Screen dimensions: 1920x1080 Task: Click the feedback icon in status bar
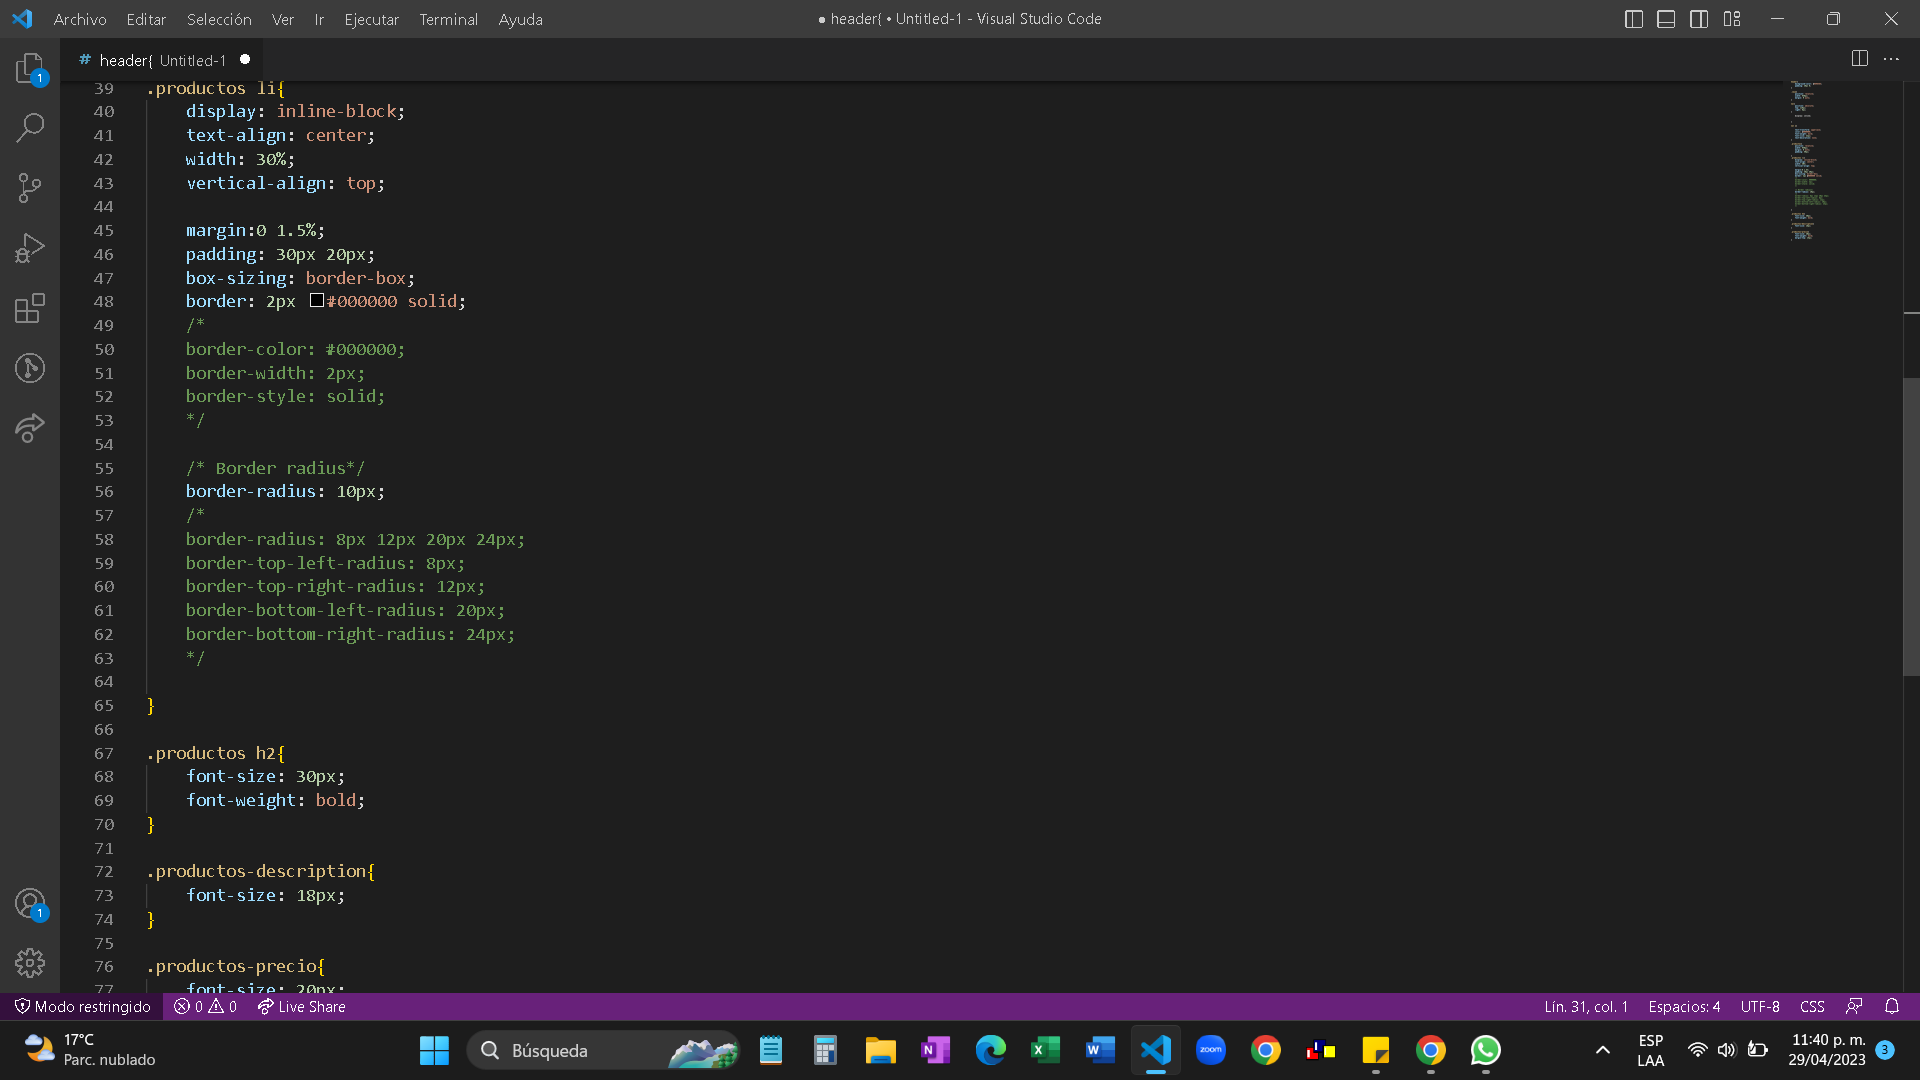(1854, 1006)
